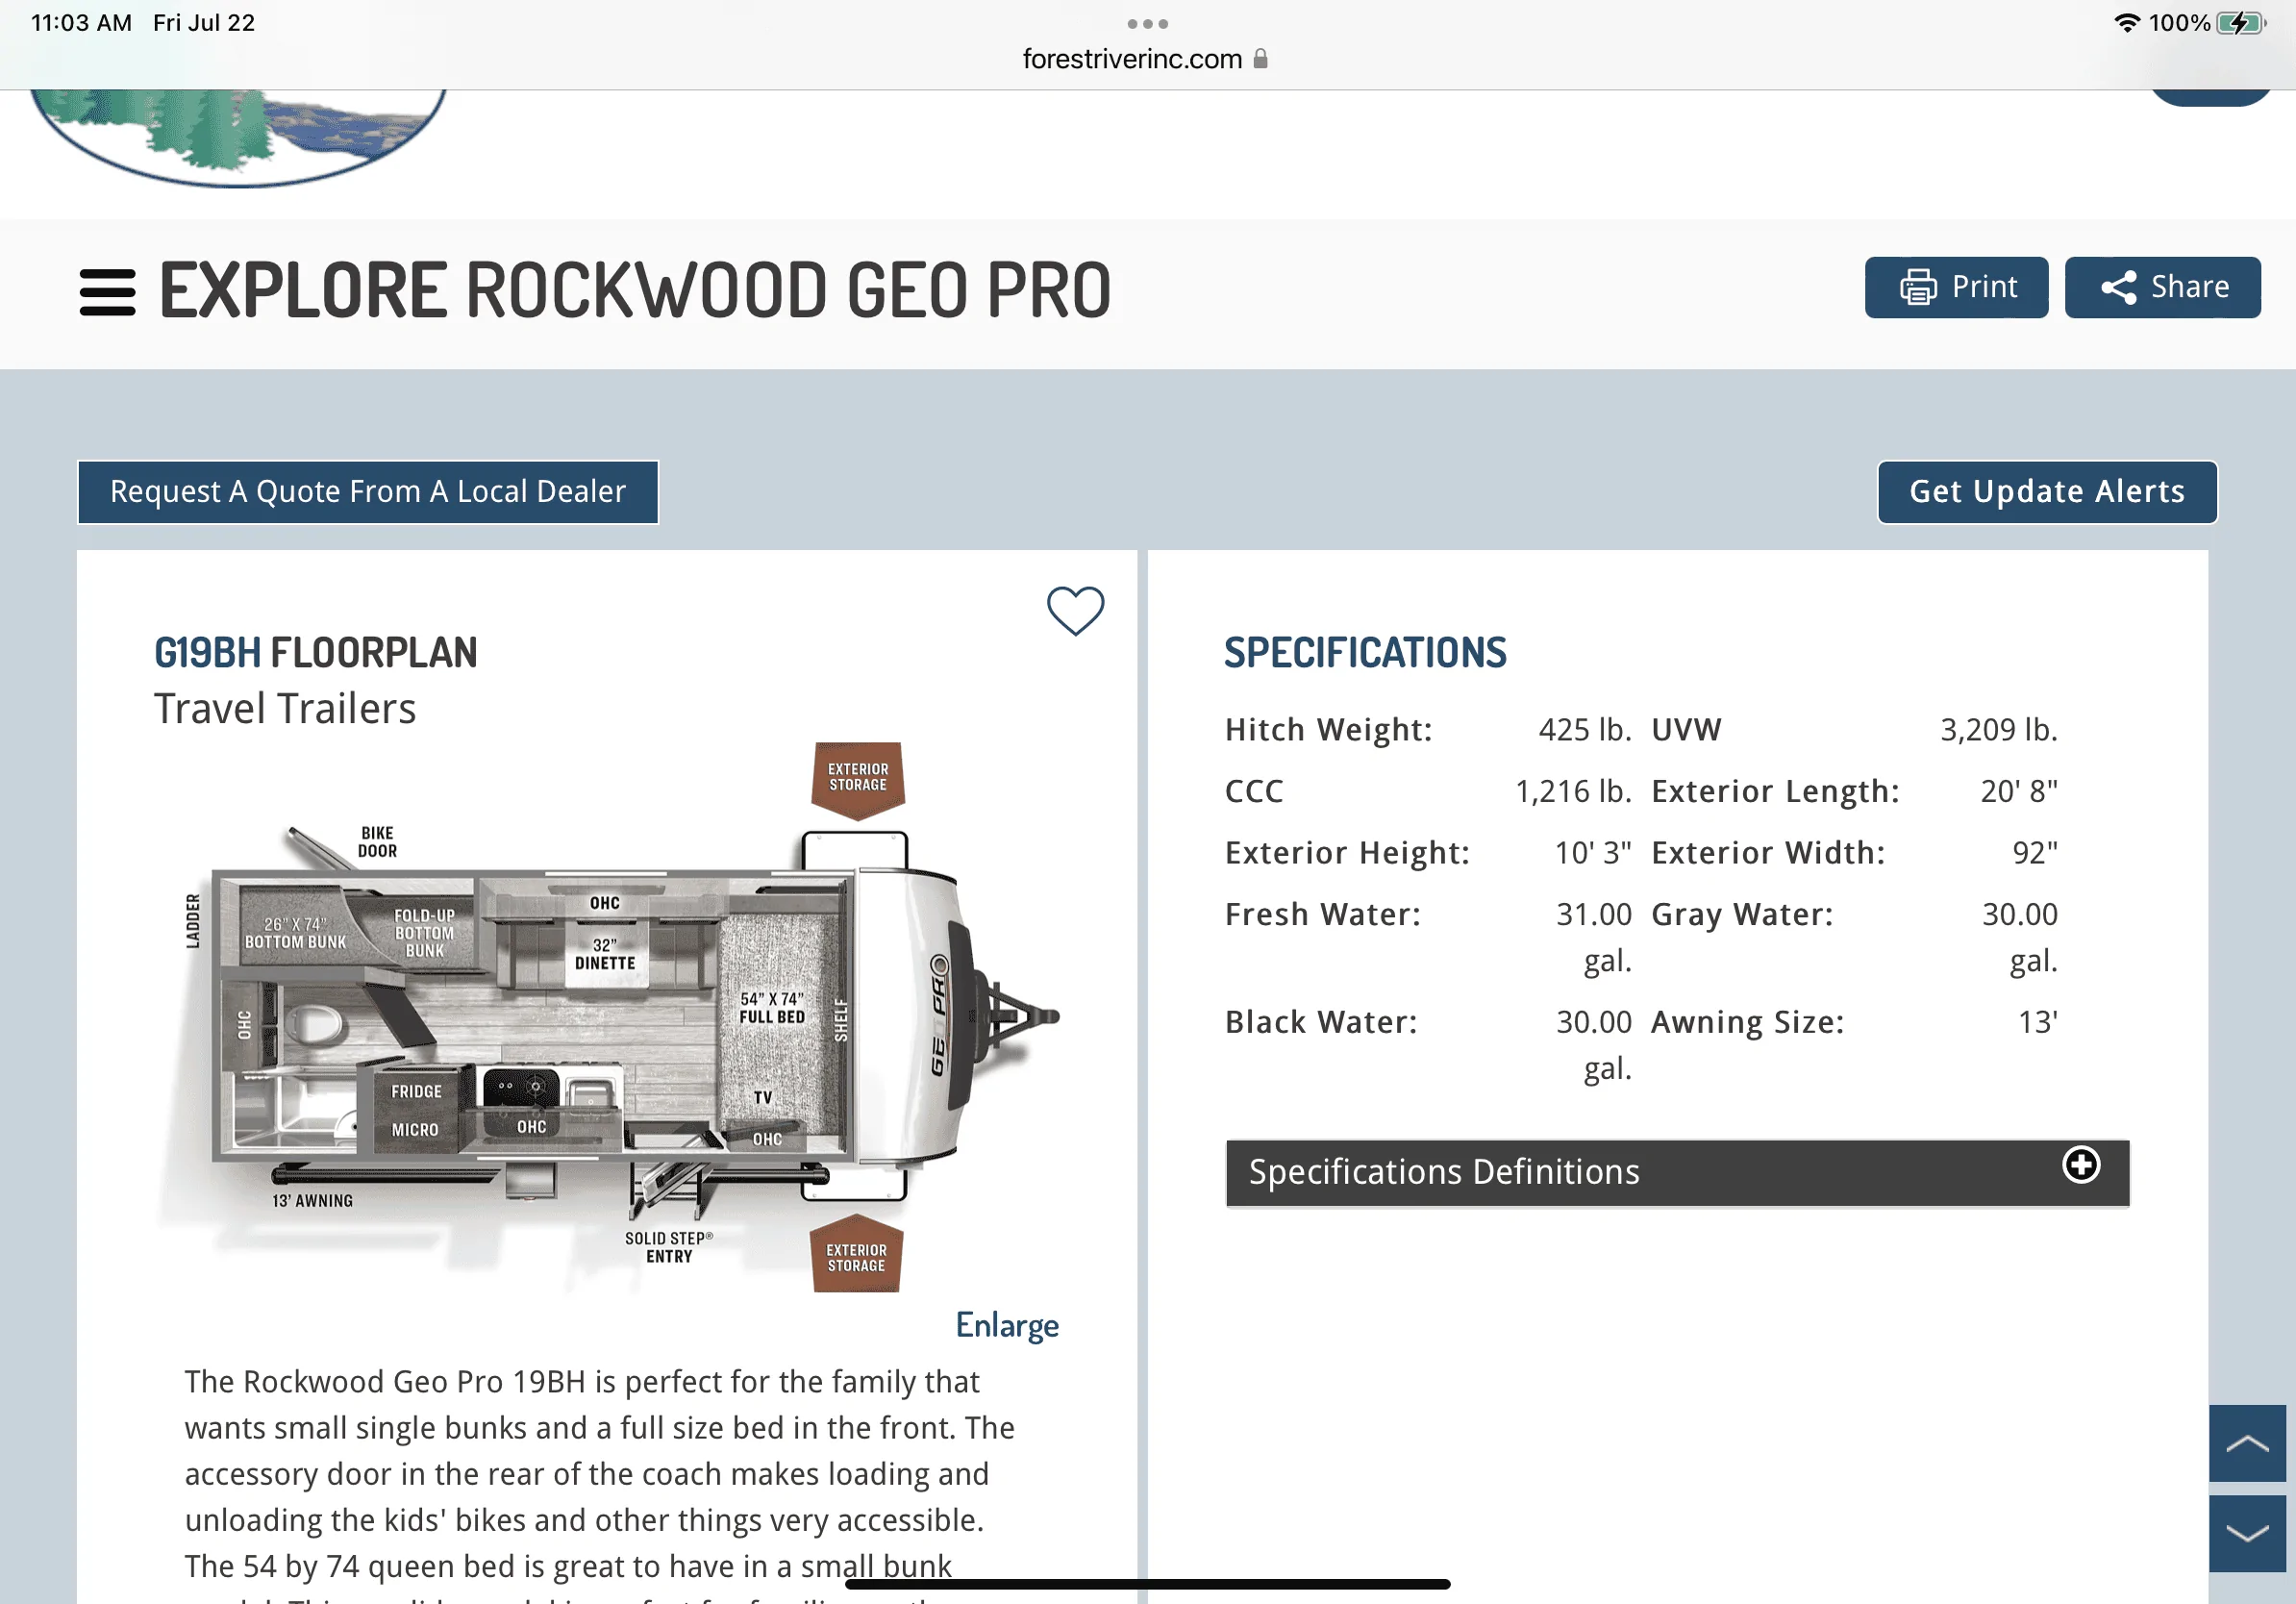Select the Hitch Weight value 425 lb.

1584,730
